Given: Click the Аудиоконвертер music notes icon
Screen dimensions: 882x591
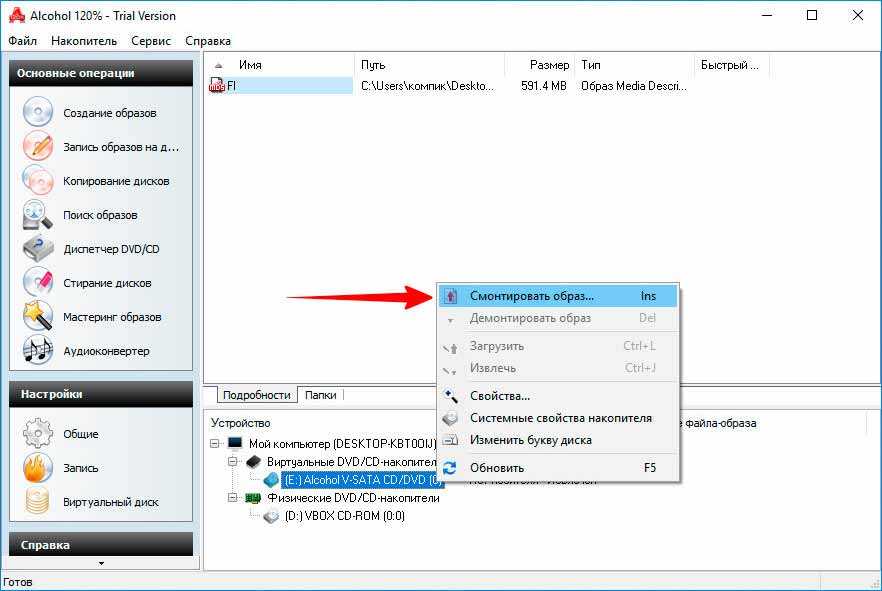Looking at the screenshot, I should tap(38, 350).
